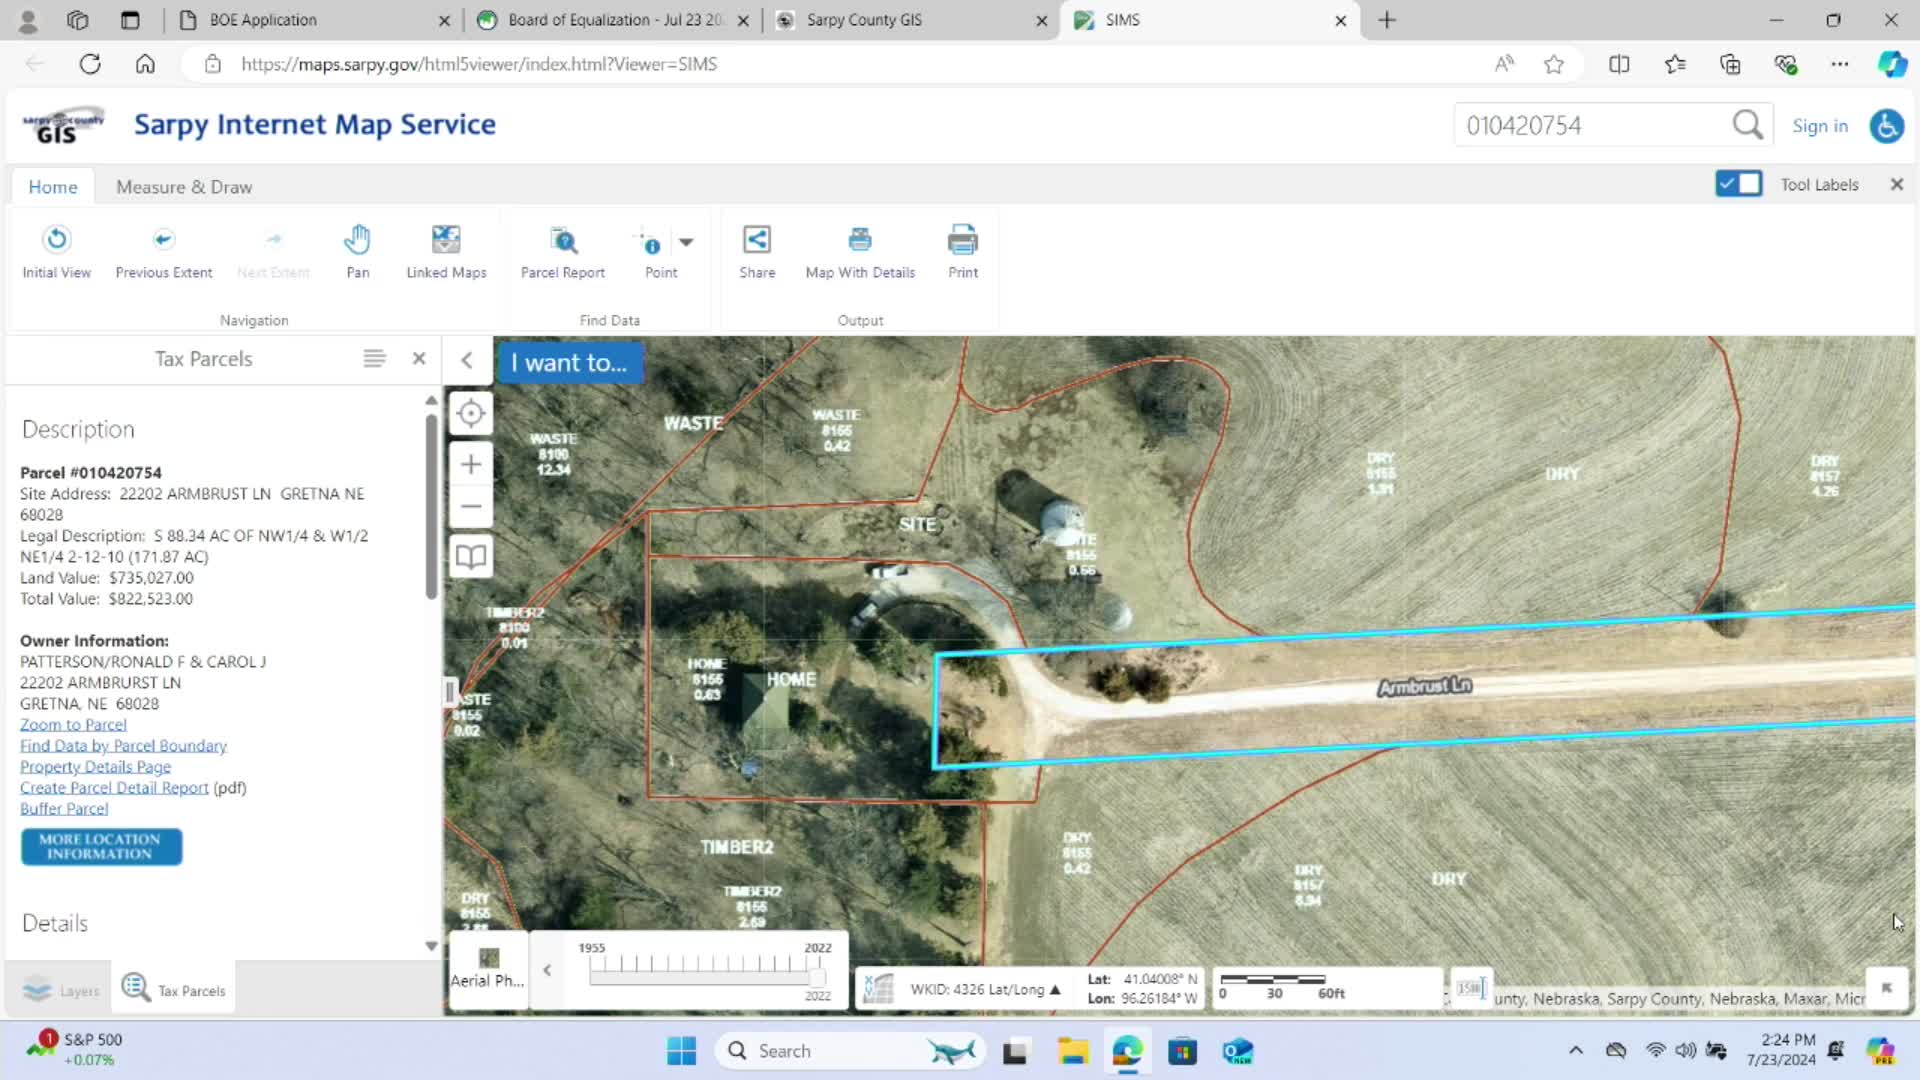The width and height of the screenshot is (1920, 1080).
Task: Click the Print icon
Action: [962, 248]
